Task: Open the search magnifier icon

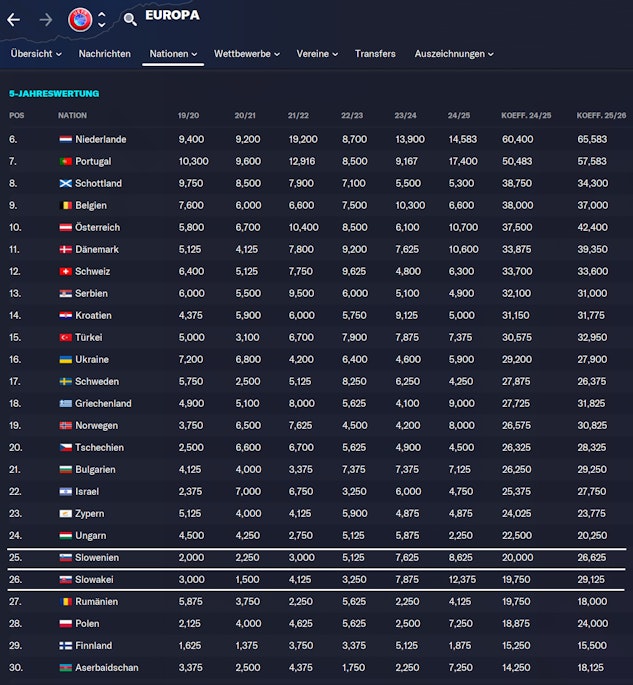Action: [x=130, y=19]
